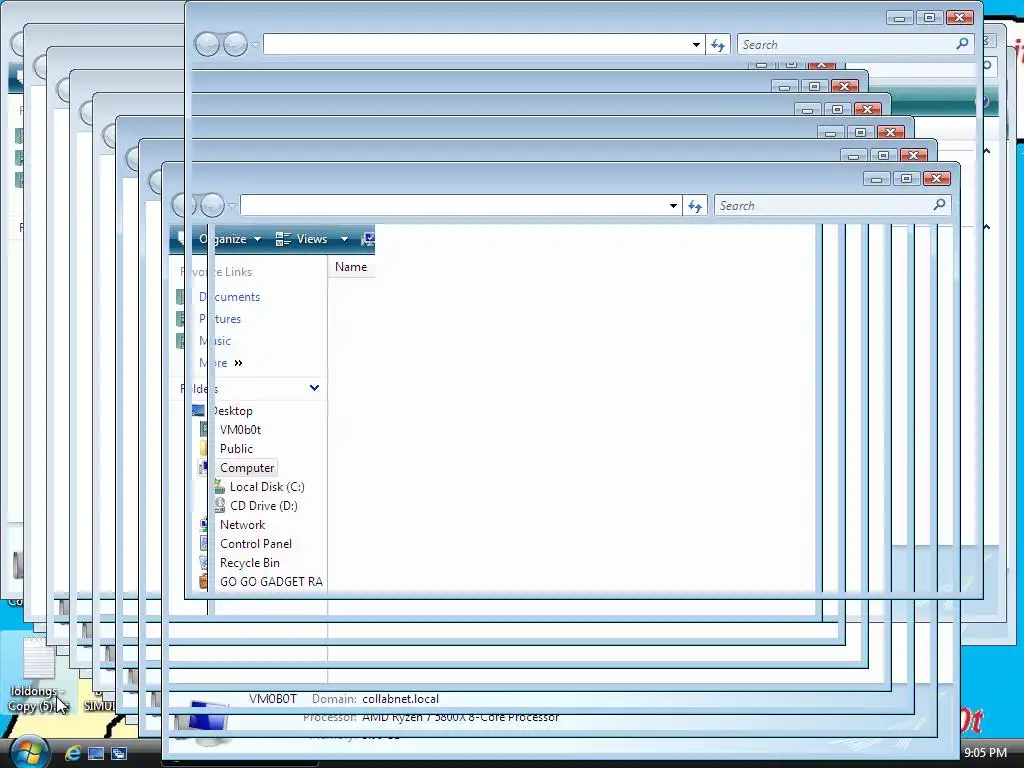
Task: Maximize the topmost Explorer window
Action: tap(929, 17)
